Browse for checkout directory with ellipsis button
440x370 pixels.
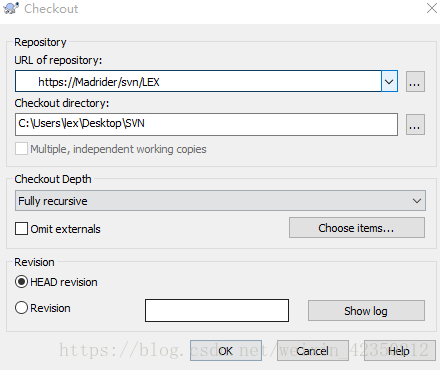click(415, 124)
